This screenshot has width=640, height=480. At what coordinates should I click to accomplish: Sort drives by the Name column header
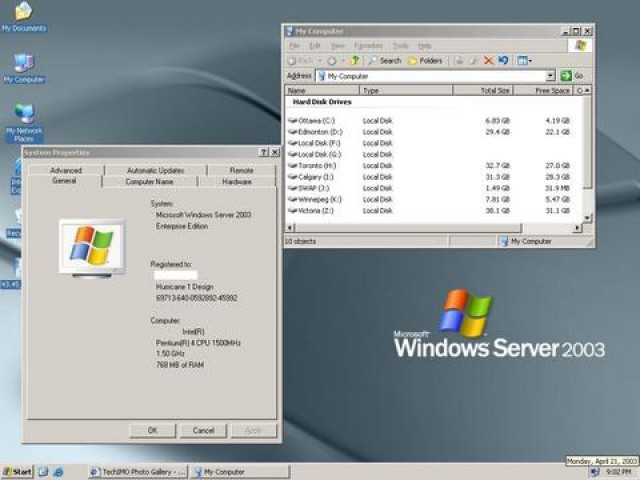(322, 91)
